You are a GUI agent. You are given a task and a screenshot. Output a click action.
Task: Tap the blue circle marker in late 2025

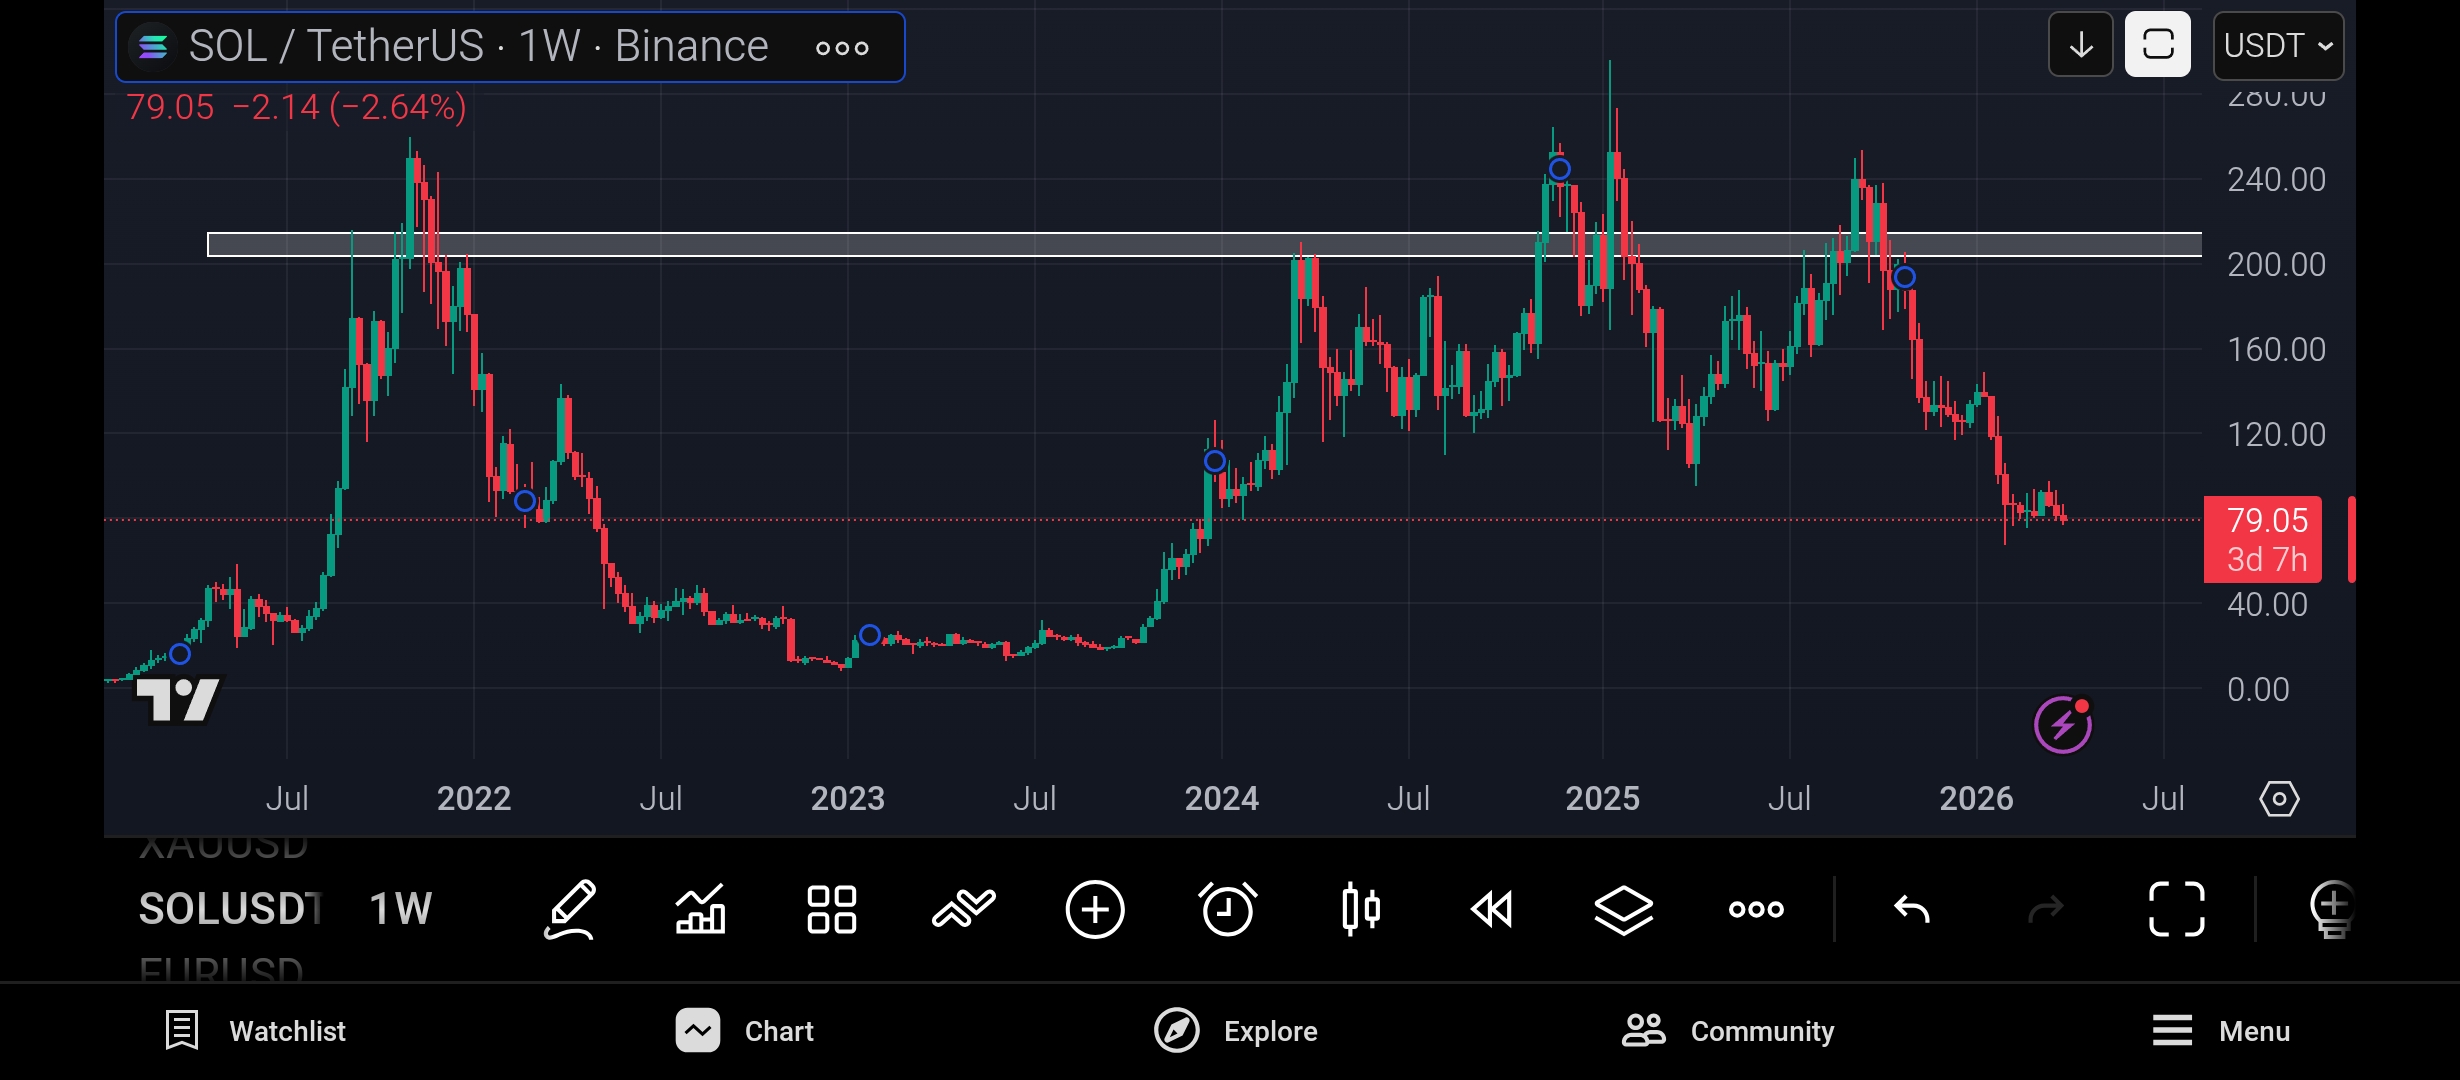pyautogui.click(x=1905, y=277)
